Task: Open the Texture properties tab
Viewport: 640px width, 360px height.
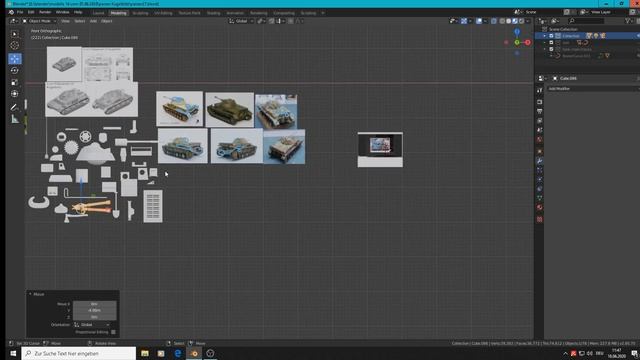Action: pos(540,219)
